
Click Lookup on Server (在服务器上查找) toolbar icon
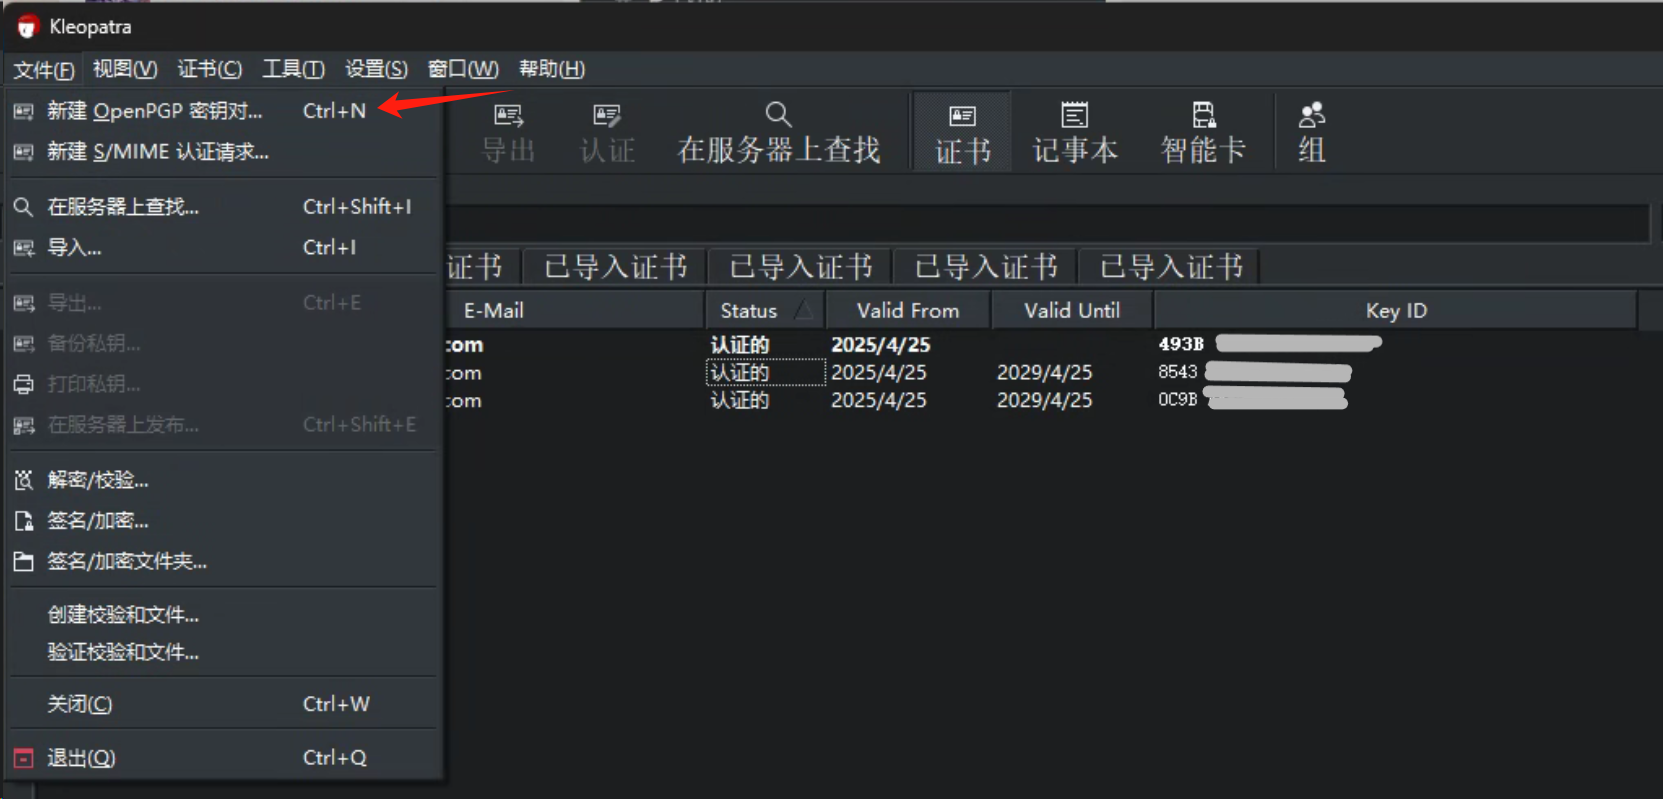(x=778, y=132)
